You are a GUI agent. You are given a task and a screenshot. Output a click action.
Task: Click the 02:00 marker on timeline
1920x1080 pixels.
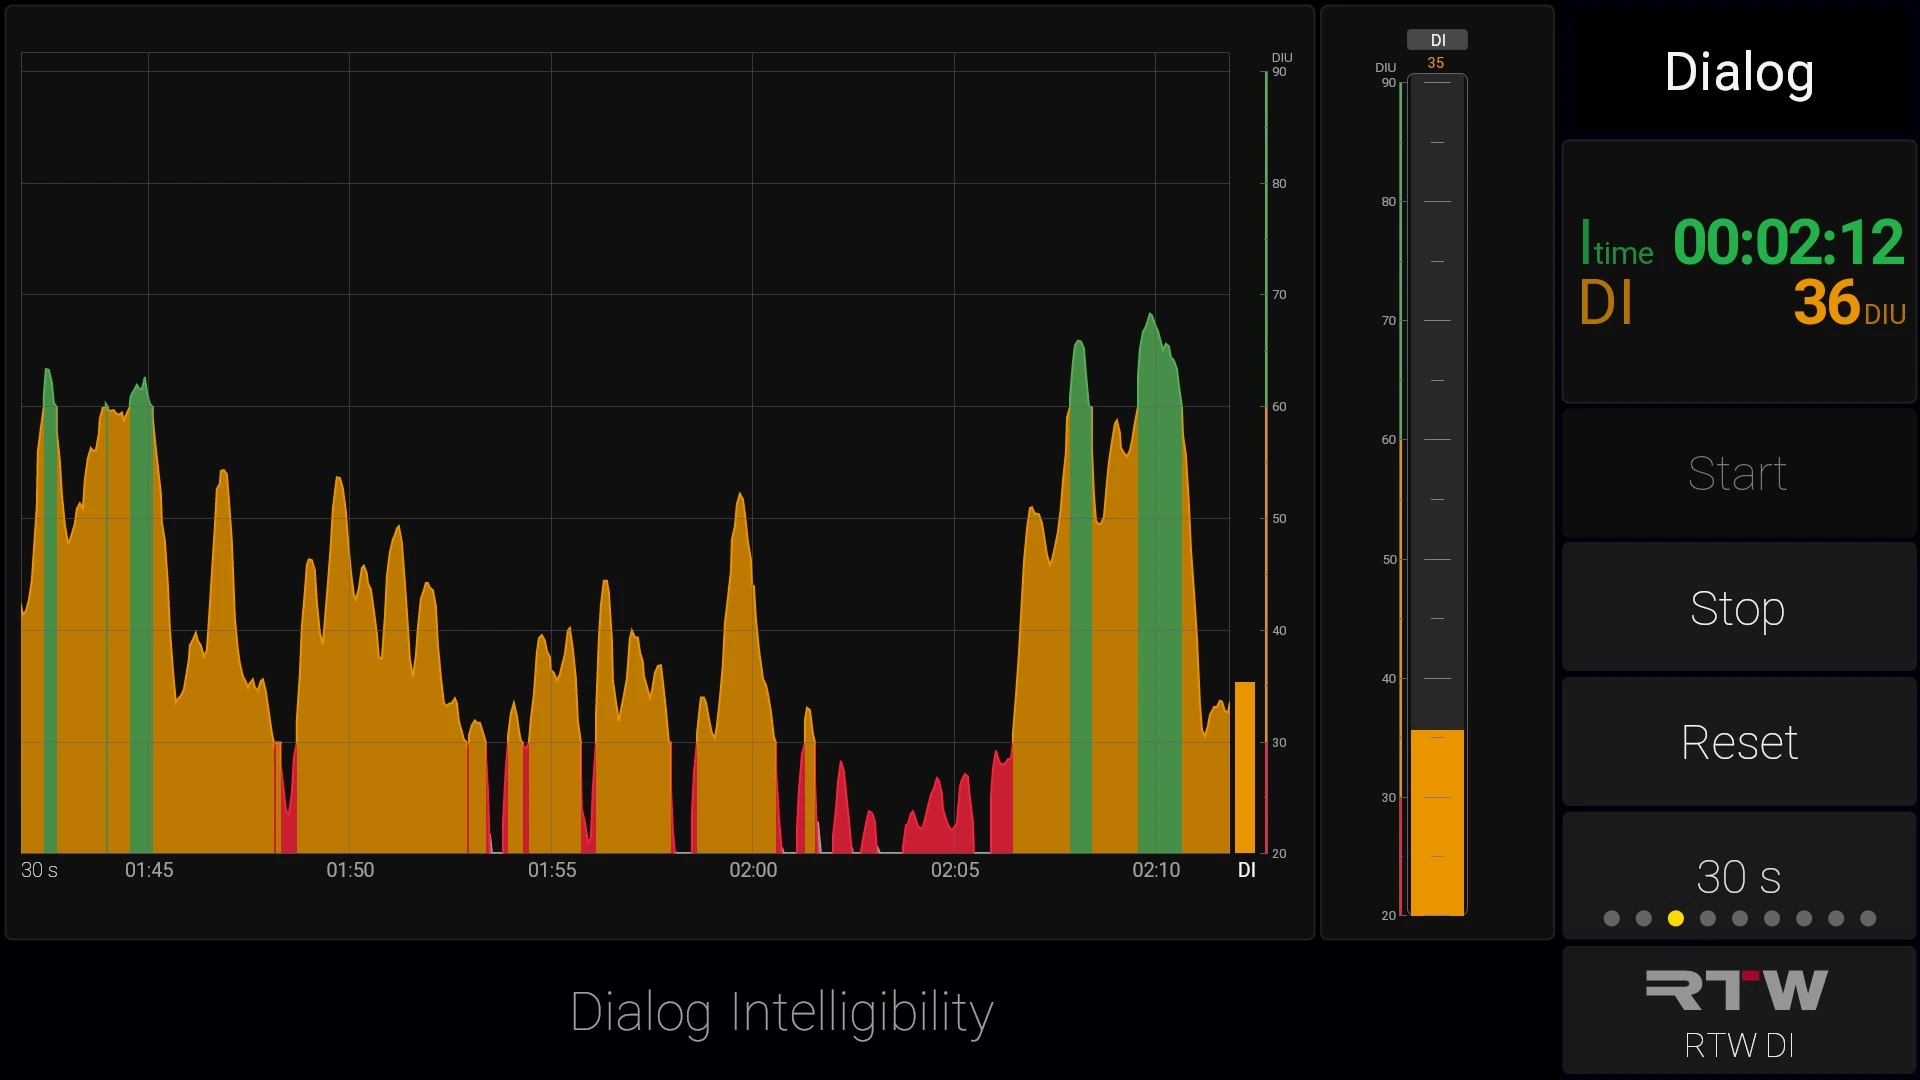coord(753,870)
